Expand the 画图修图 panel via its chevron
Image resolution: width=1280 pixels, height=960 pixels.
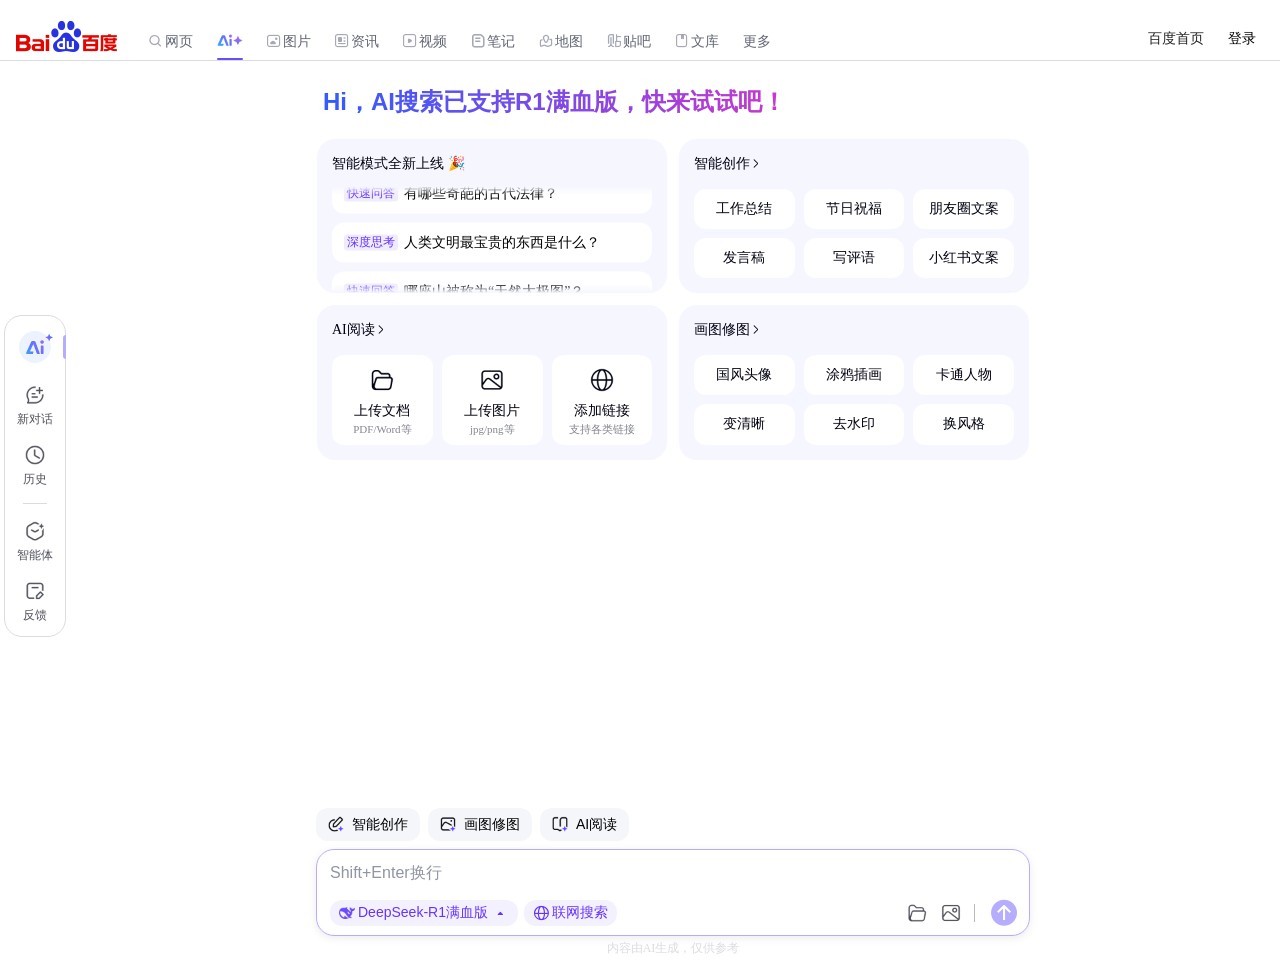pyautogui.click(x=756, y=329)
